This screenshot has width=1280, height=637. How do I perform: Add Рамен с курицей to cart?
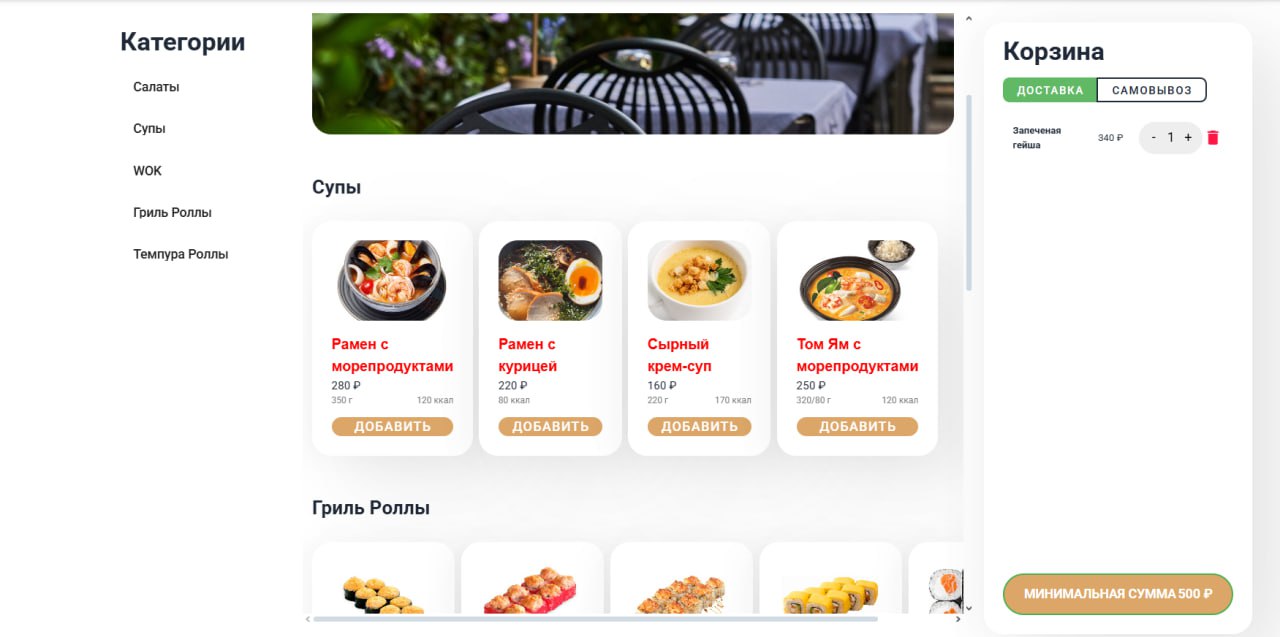(550, 427)
